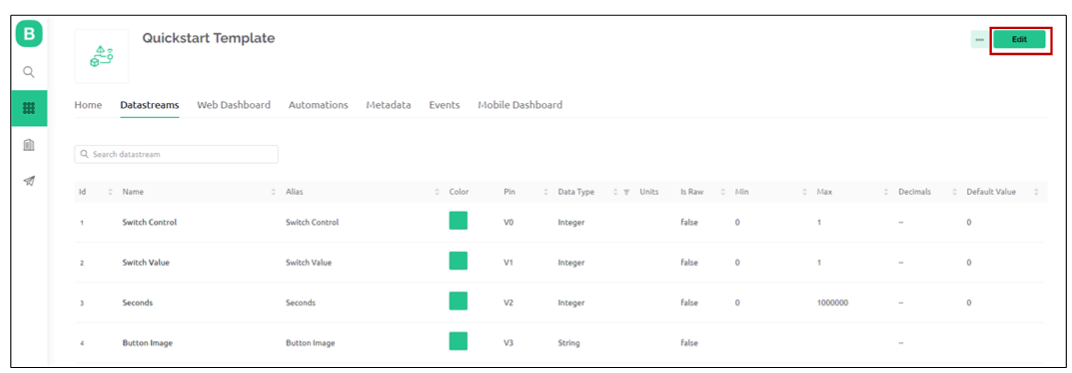Sort by Decimals column arrows
This screenshot has width=1072, height=373.
point(954,193)
